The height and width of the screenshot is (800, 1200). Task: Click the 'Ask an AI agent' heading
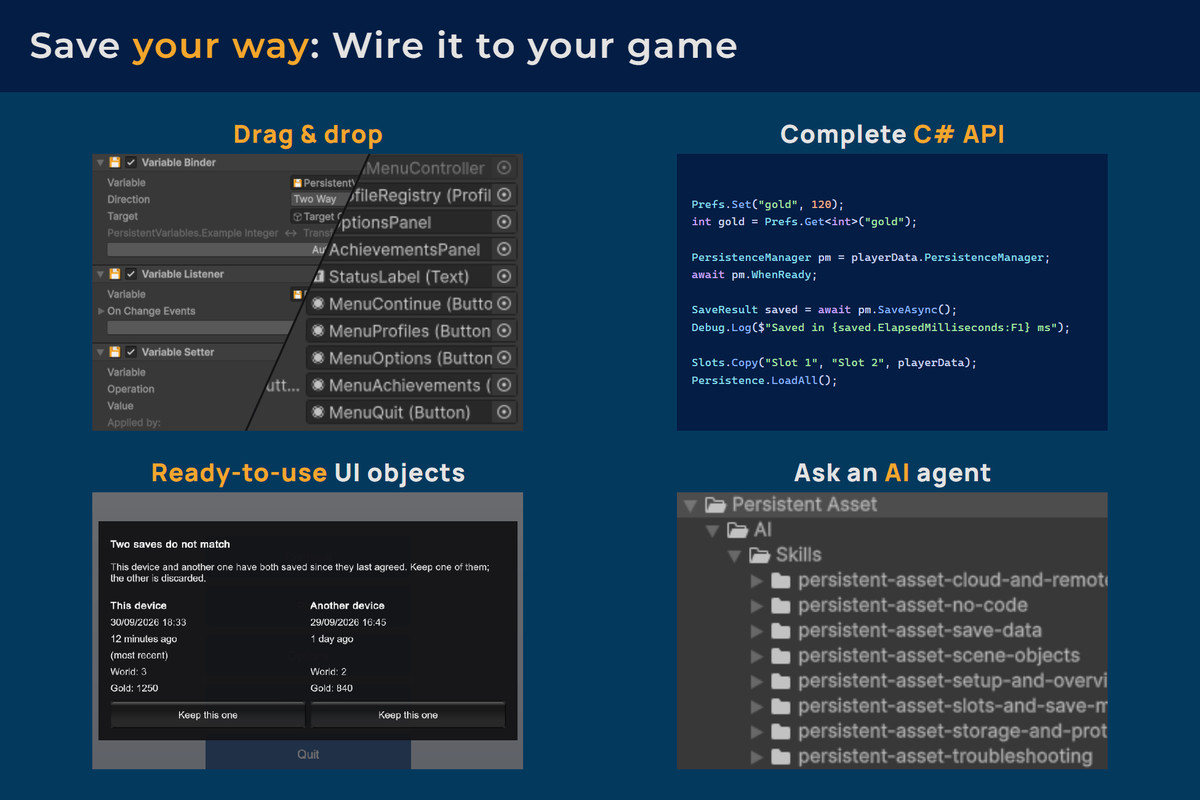click(x=892, y=472)
